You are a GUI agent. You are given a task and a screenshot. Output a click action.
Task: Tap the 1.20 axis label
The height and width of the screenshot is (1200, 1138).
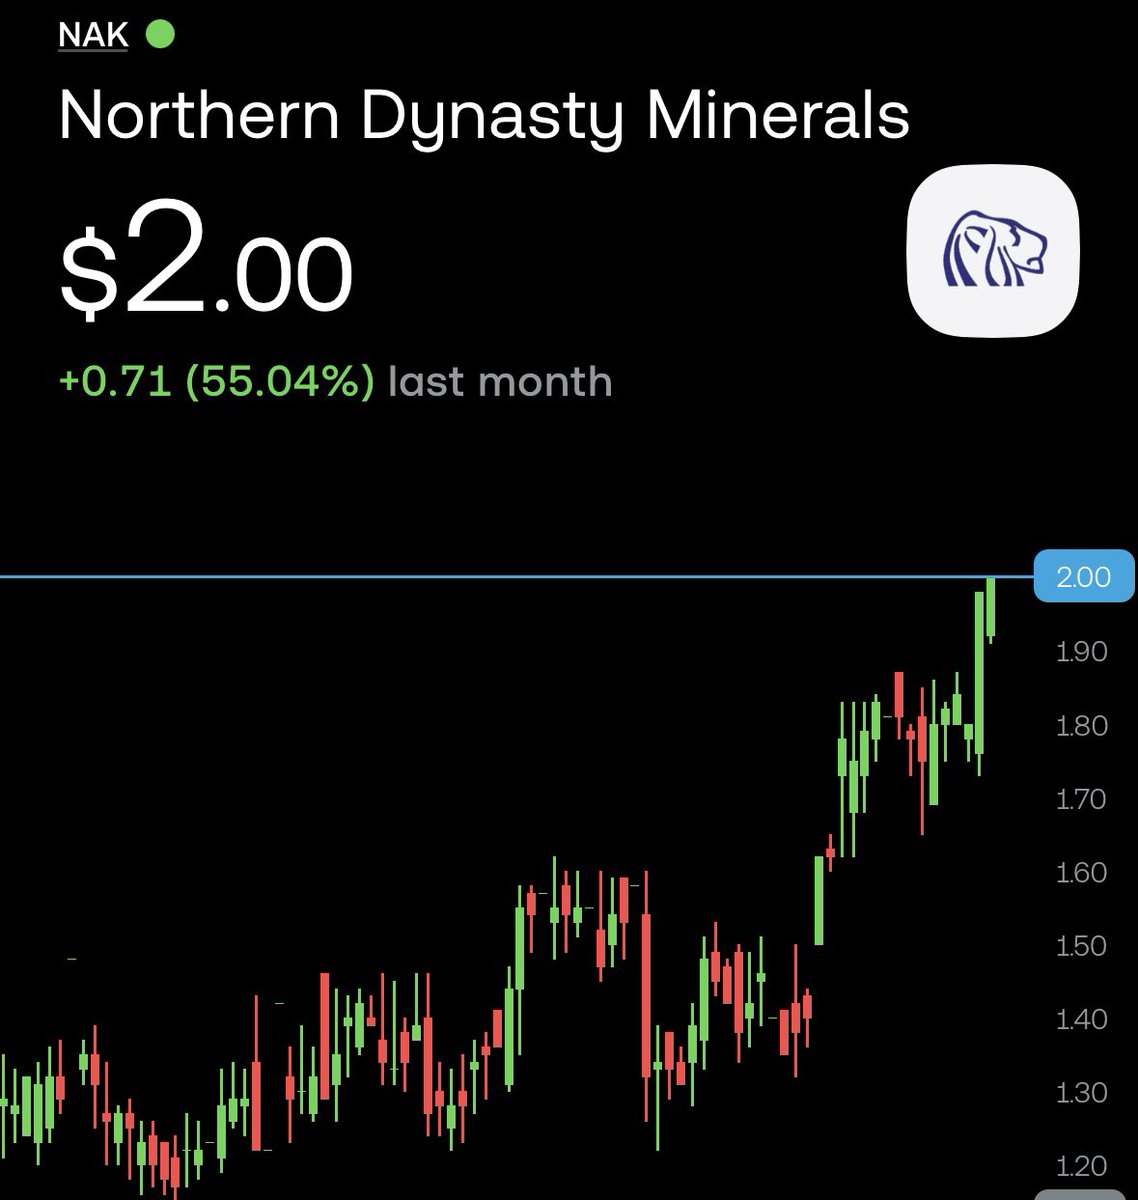point(1082,1166)
